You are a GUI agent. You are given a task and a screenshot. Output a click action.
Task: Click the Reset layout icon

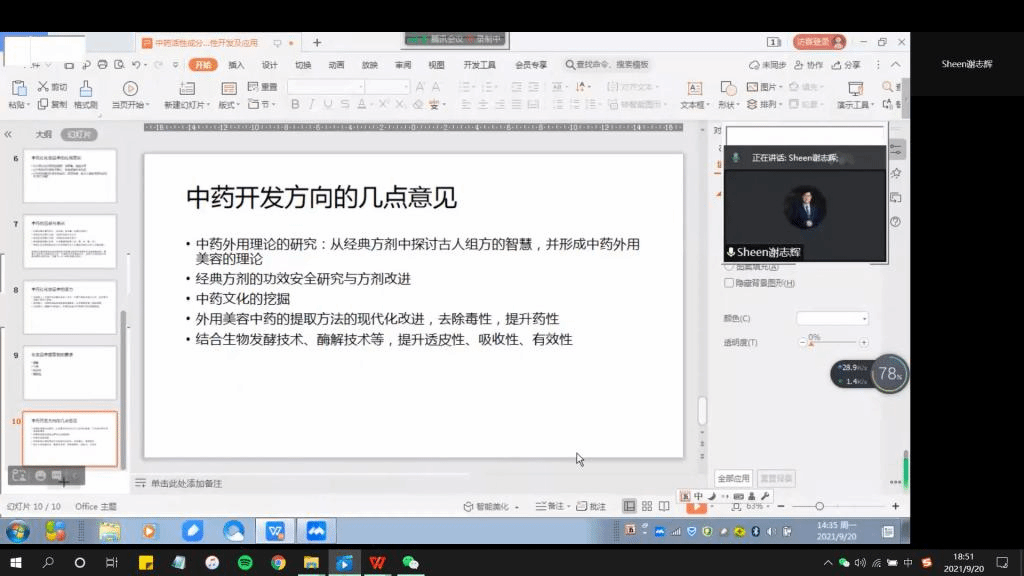[253, 86]
